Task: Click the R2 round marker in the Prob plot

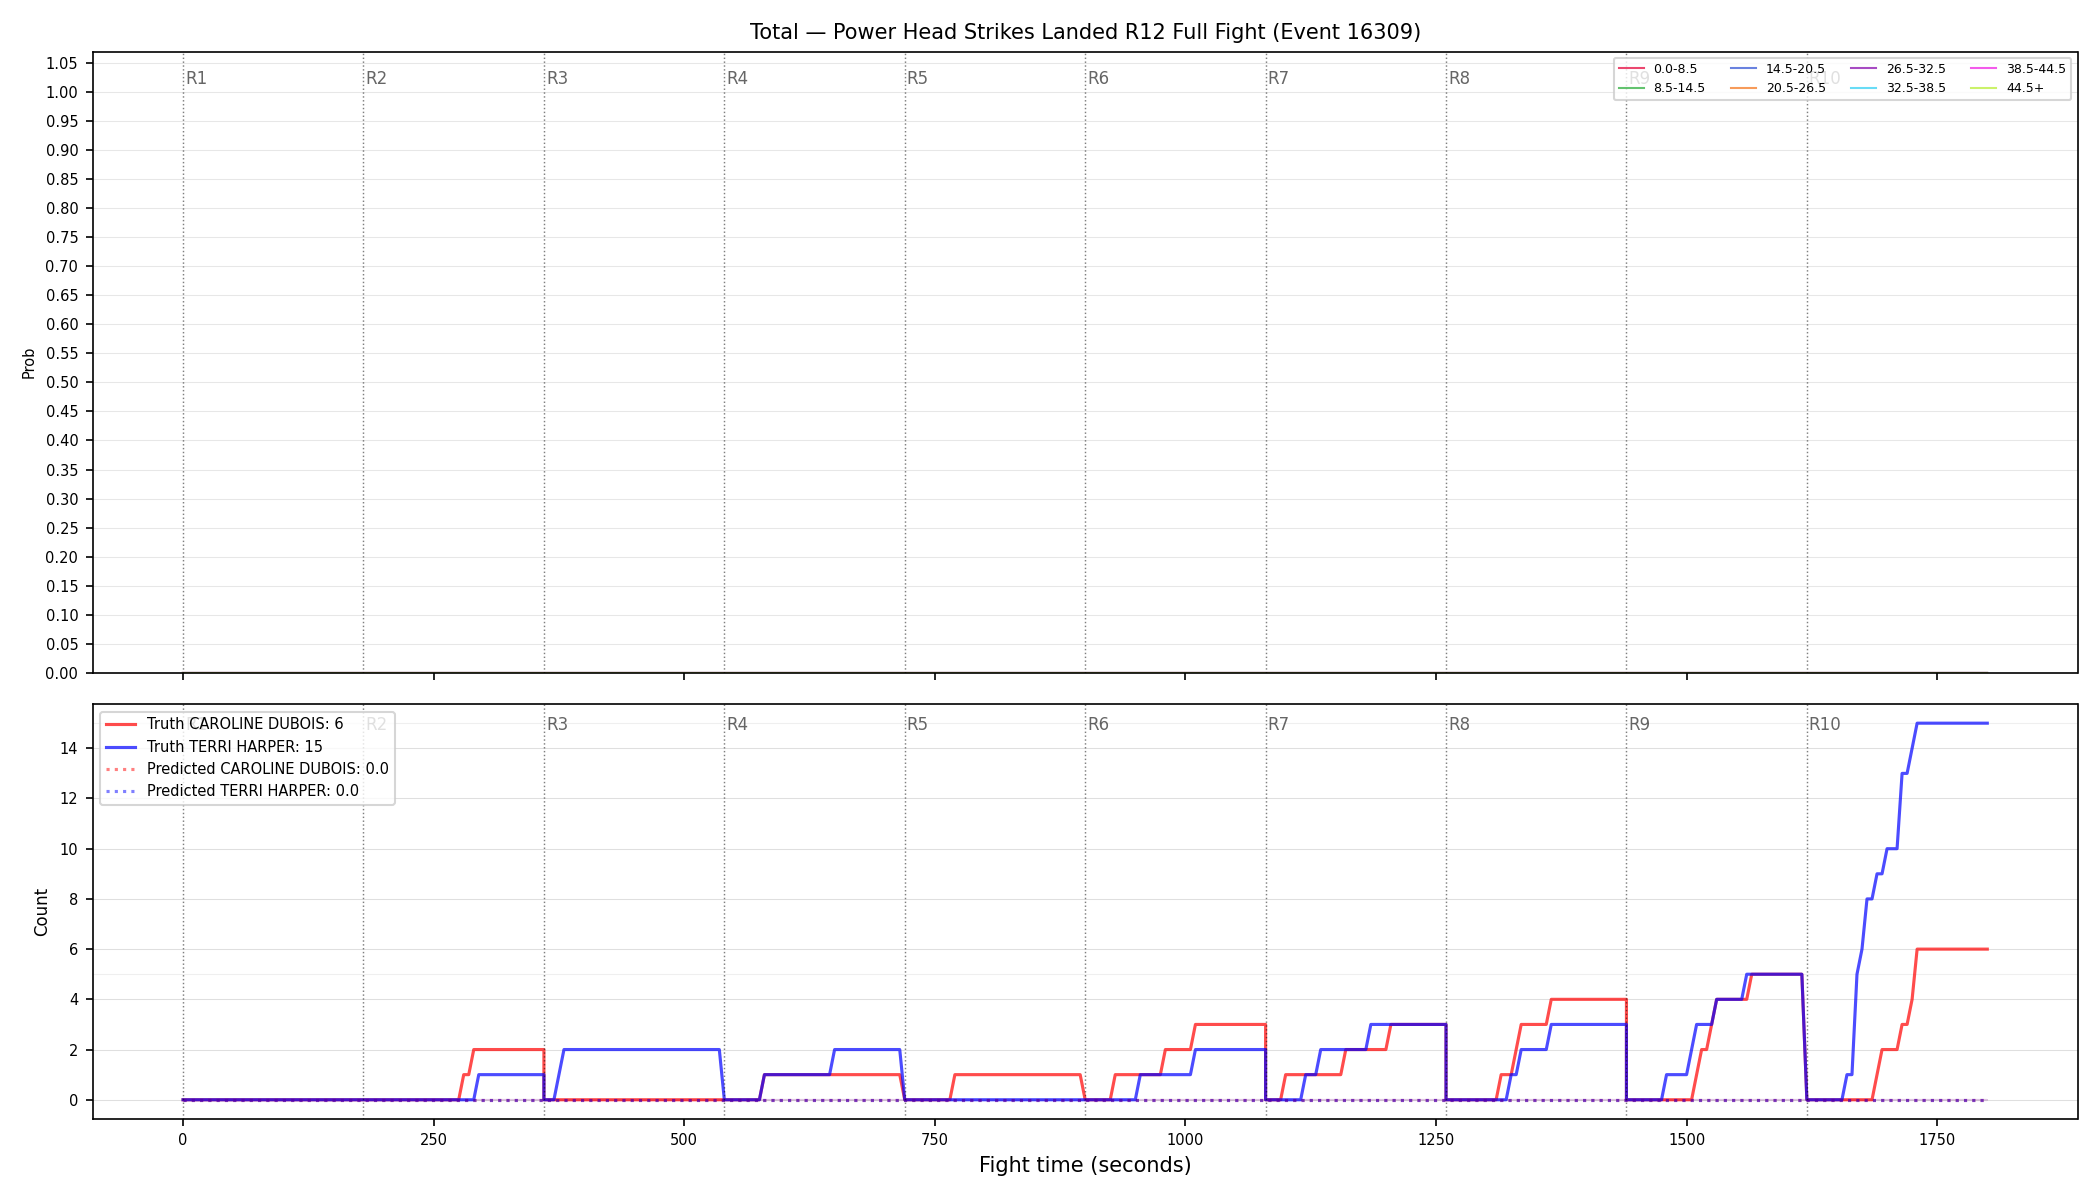Action: pyautogui.click(x=376, y=78)
